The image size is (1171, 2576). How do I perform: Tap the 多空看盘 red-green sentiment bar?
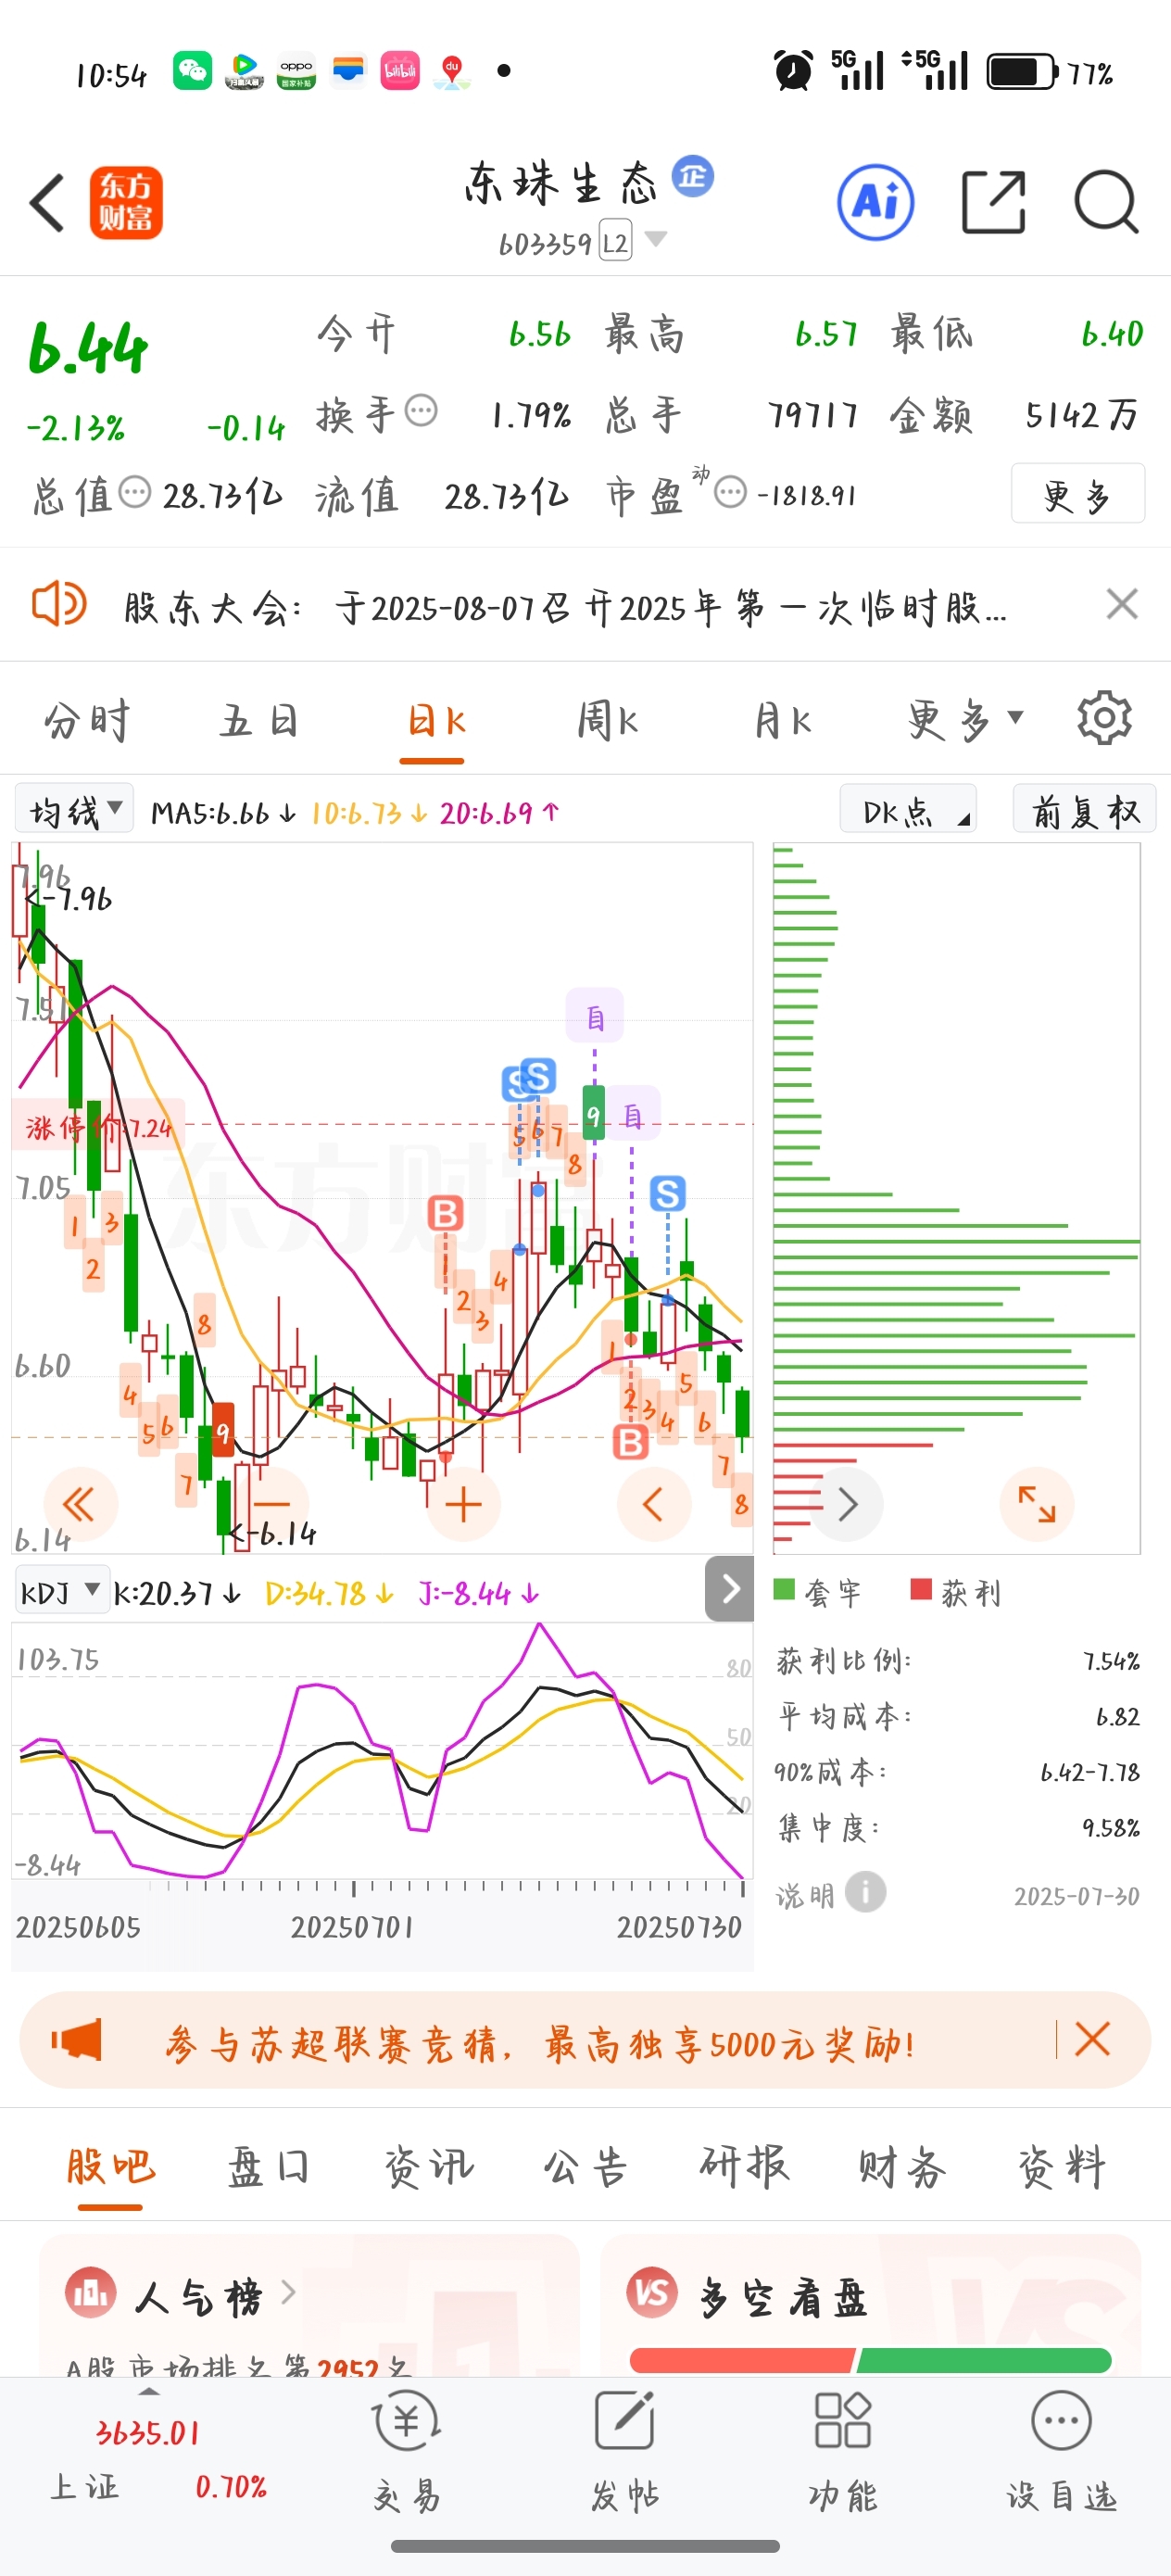click(870, 2360)
